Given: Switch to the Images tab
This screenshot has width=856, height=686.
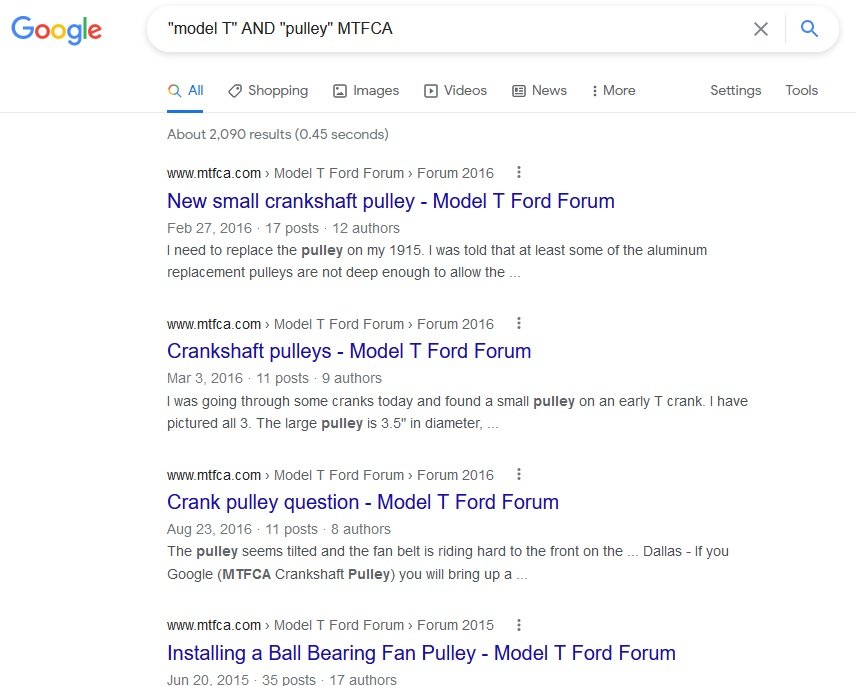Looking at the screenshot, I should pos(366,90).
